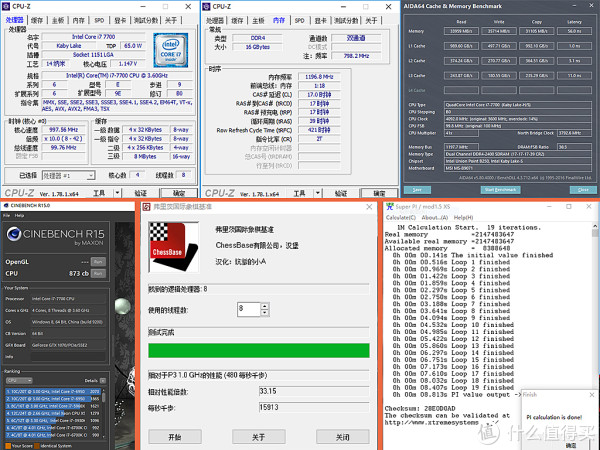This screenshot has height=450, width=600.
Task: Click the Intel Core i7 logo badge
Action: pos(170,50)
